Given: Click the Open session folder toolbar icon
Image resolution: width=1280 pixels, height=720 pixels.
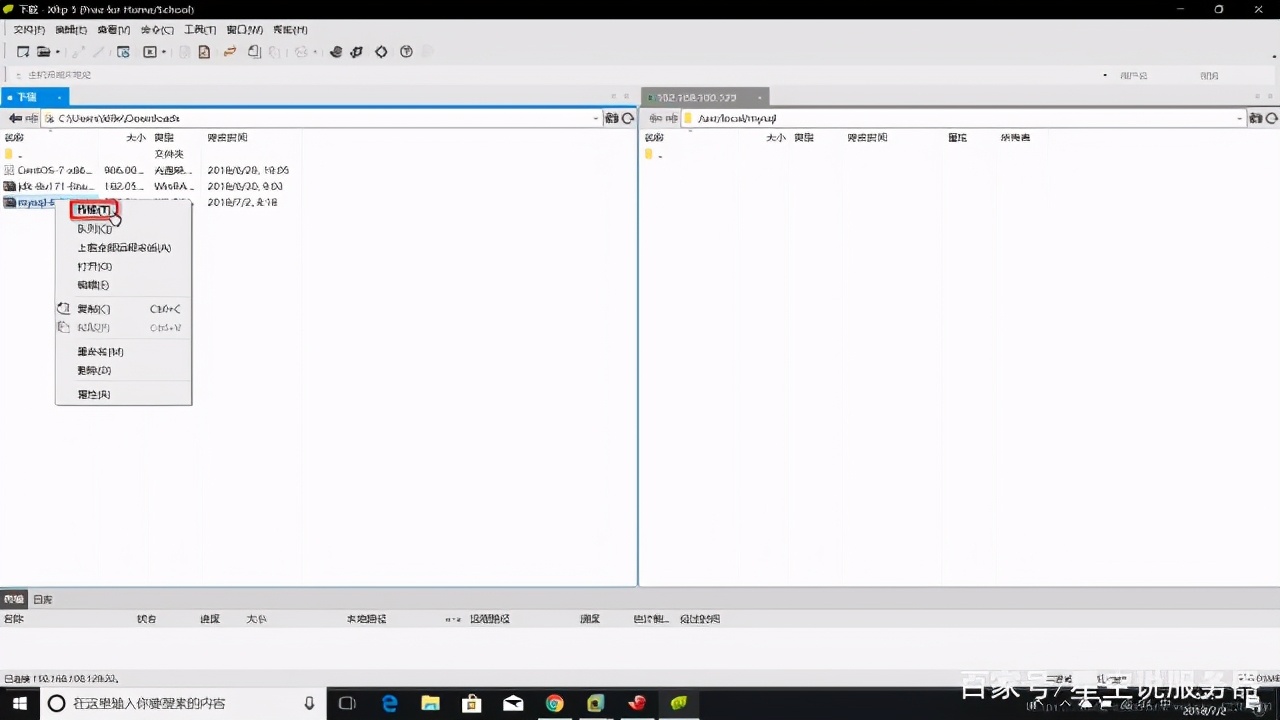Looking at the screenshot, I should 43,52.
